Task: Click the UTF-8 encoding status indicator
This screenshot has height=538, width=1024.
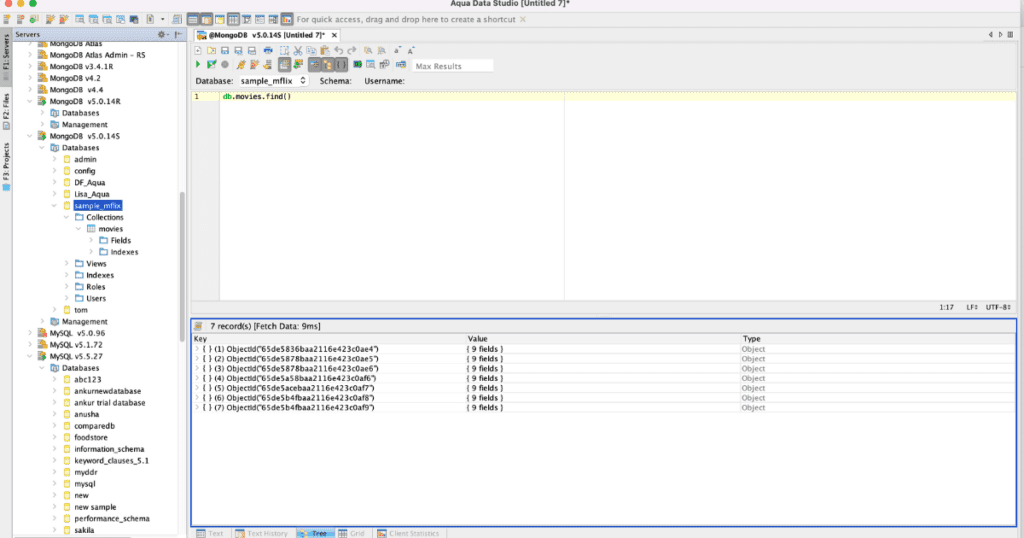Action: (x=998, y=307)
